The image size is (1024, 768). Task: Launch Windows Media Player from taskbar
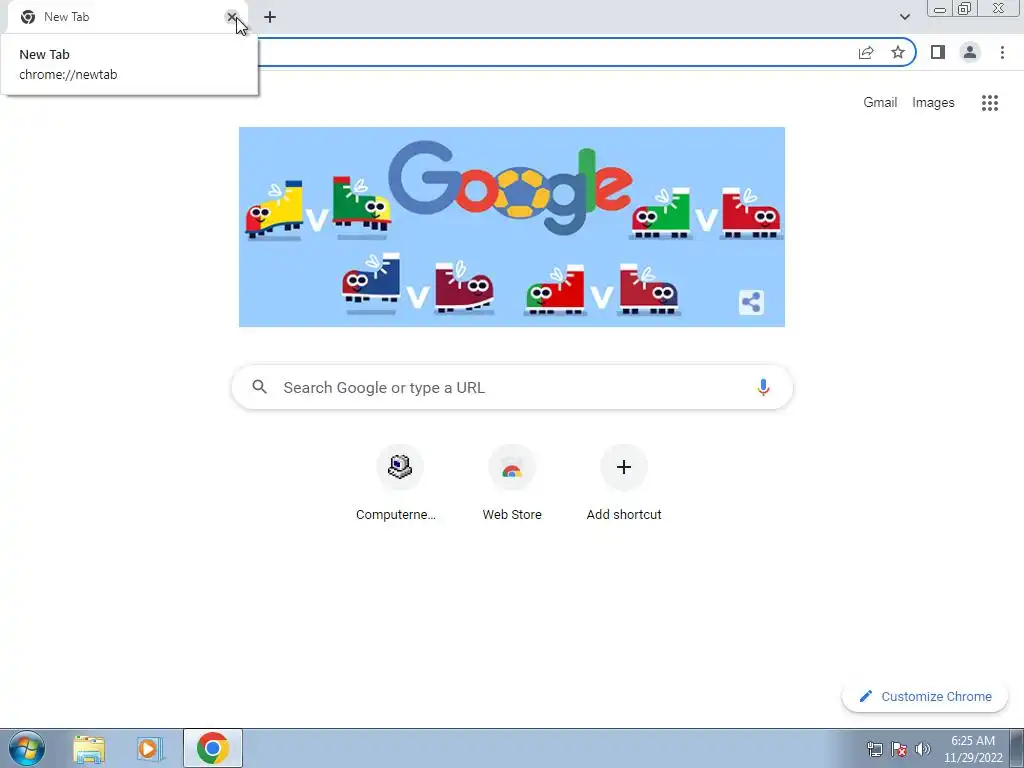(x=149, y=748)
